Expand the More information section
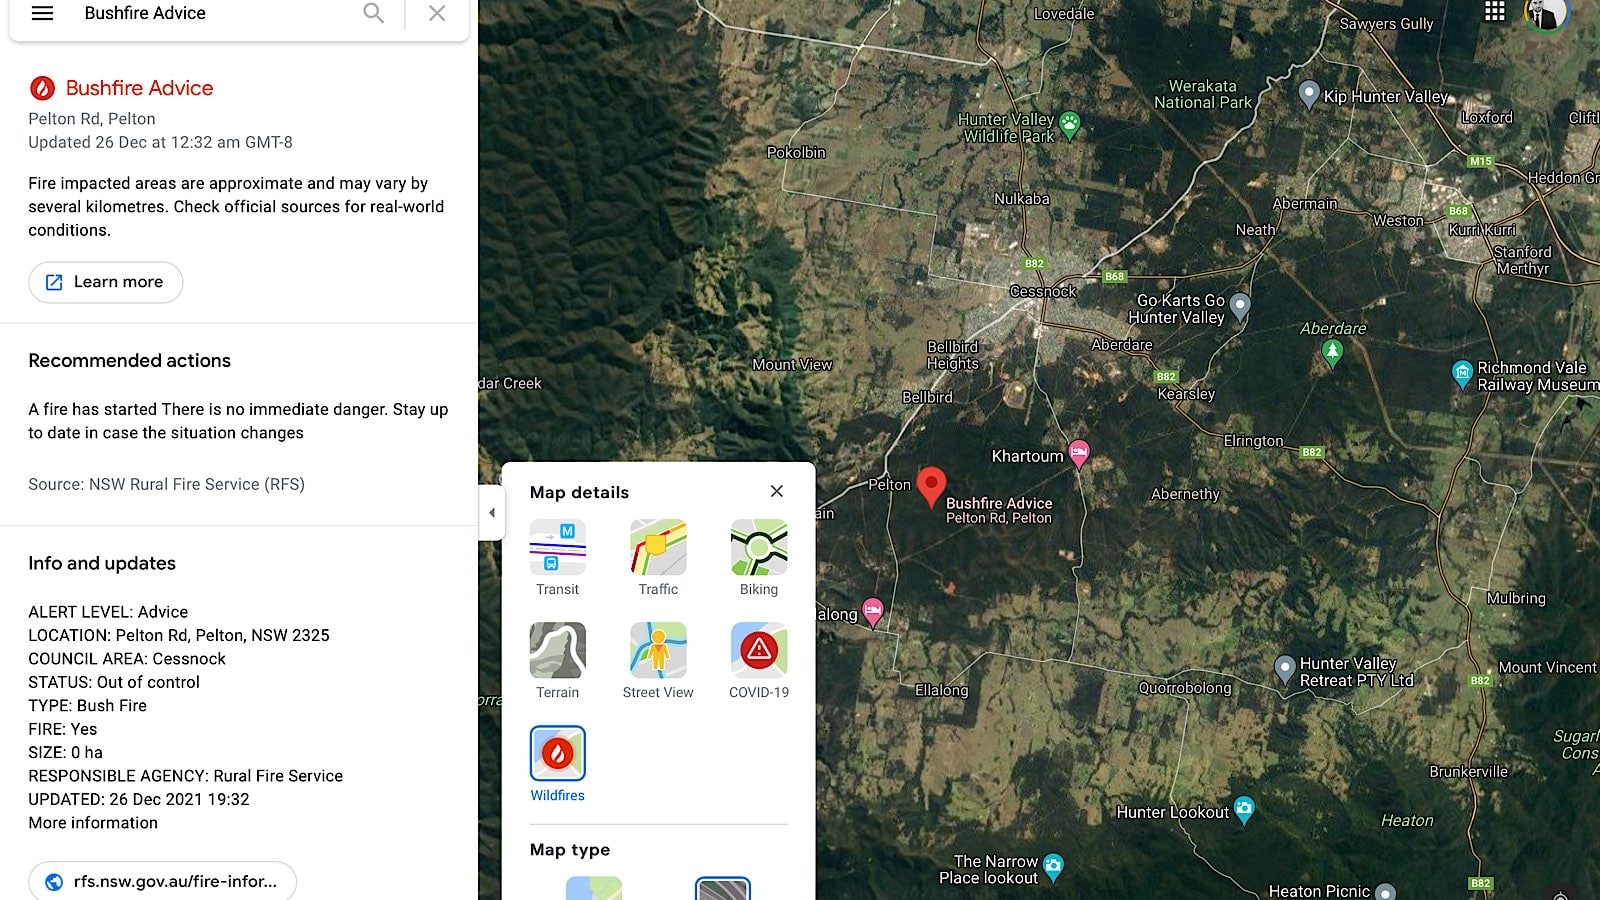Screen dimensions: 1600x900 [x=92, y=822]
